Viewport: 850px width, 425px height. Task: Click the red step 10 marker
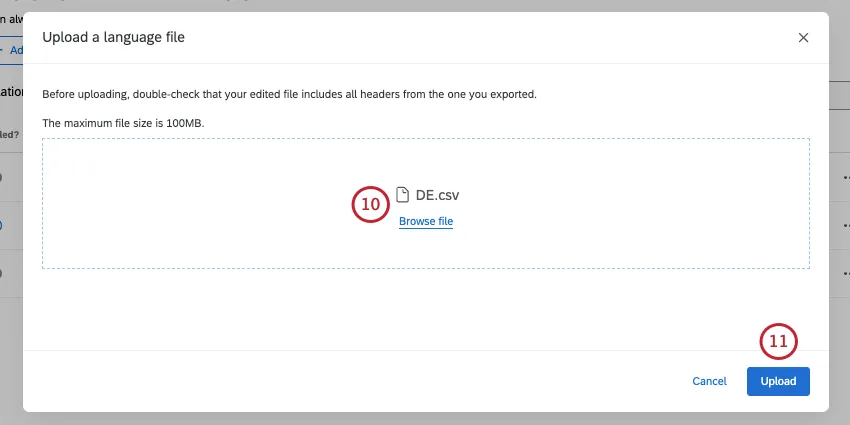[370, 204]
